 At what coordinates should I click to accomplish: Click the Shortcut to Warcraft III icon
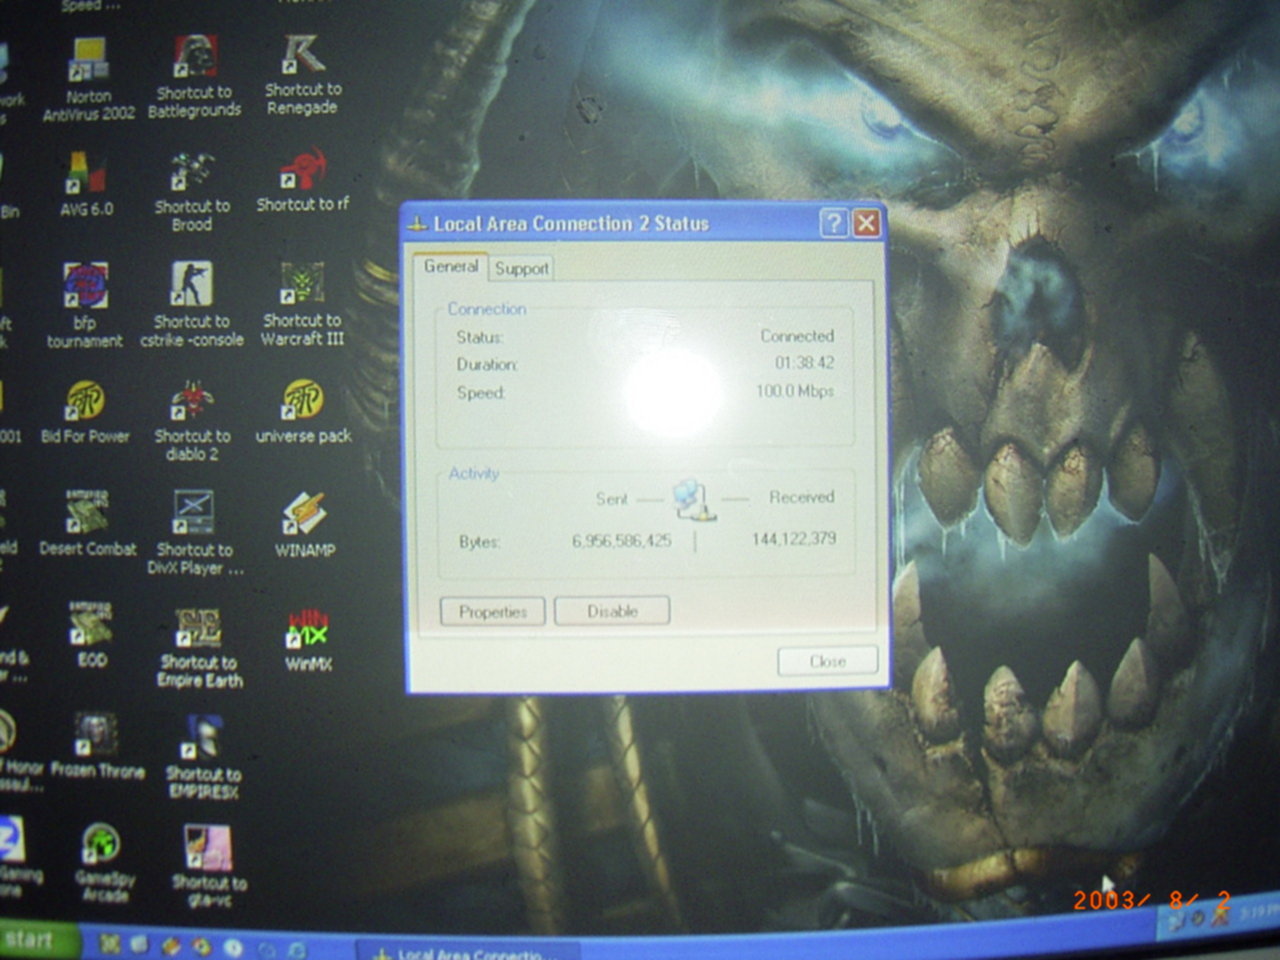click(x=302, y=304)
